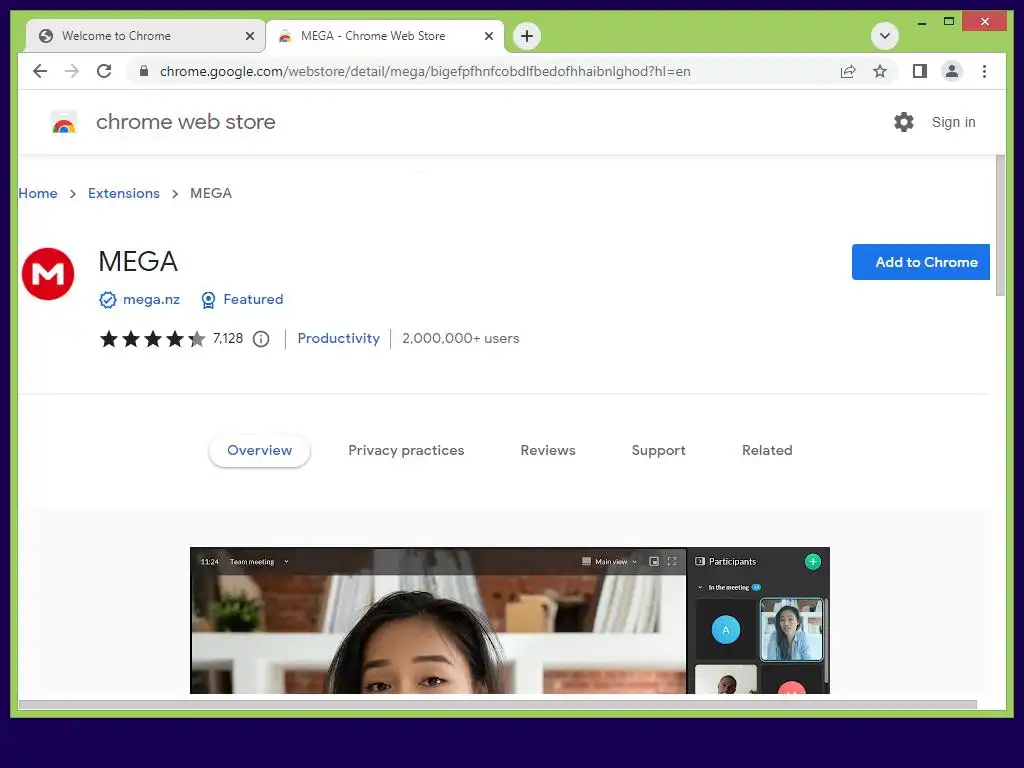Open the mega.nz publisher link
Screen dimensions: 1024x768
[151, 299]
